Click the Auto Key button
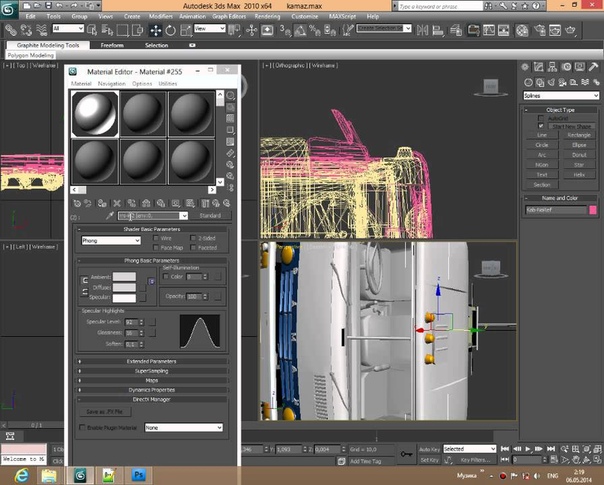The width and height of the screenshot is (604, 485). (430, 450)
